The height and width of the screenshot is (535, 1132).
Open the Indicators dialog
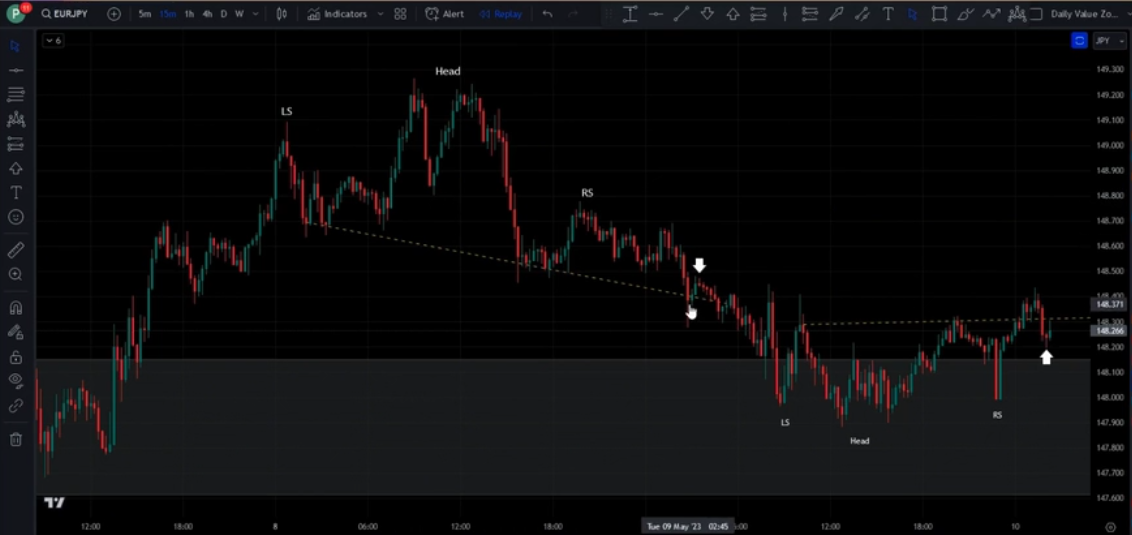coord(337,14)
